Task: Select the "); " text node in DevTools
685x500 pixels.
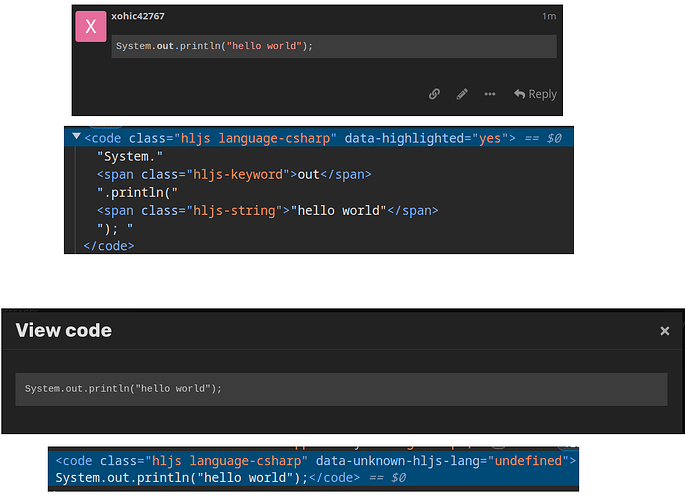Action: coord(115,229)
